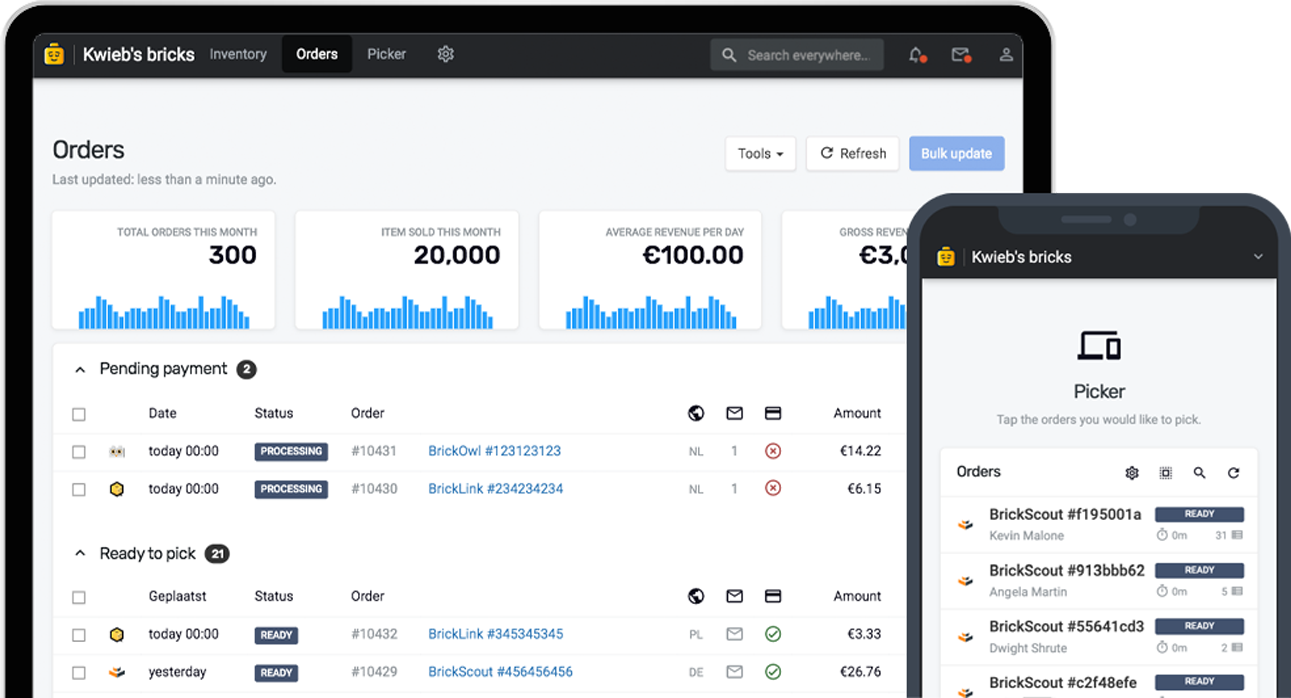The image size is (1291, 698).
Task: Click the Date column header in Pending payment
Action: [x=162, y=413]
